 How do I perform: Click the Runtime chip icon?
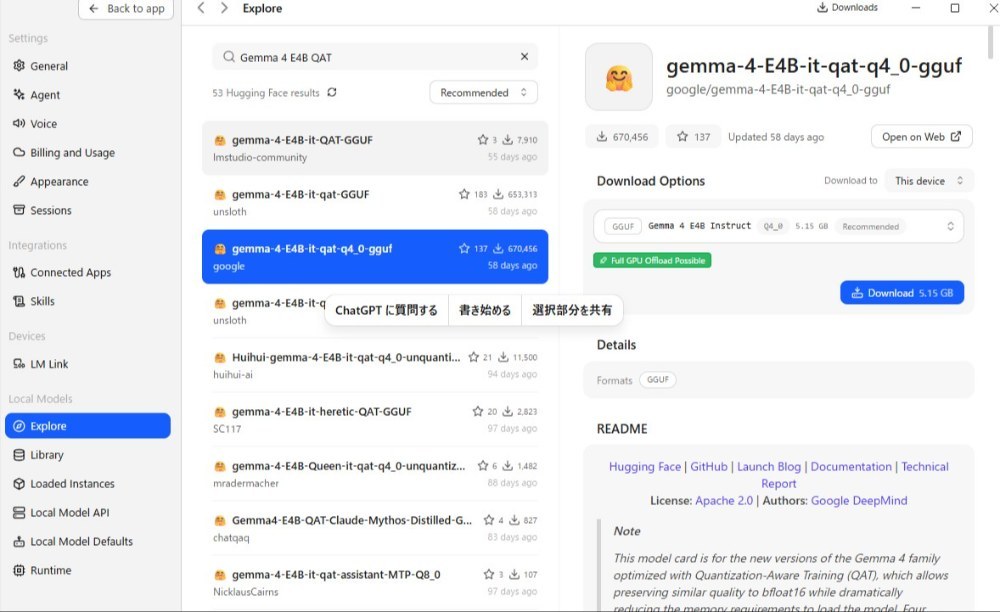coord(18,570)
